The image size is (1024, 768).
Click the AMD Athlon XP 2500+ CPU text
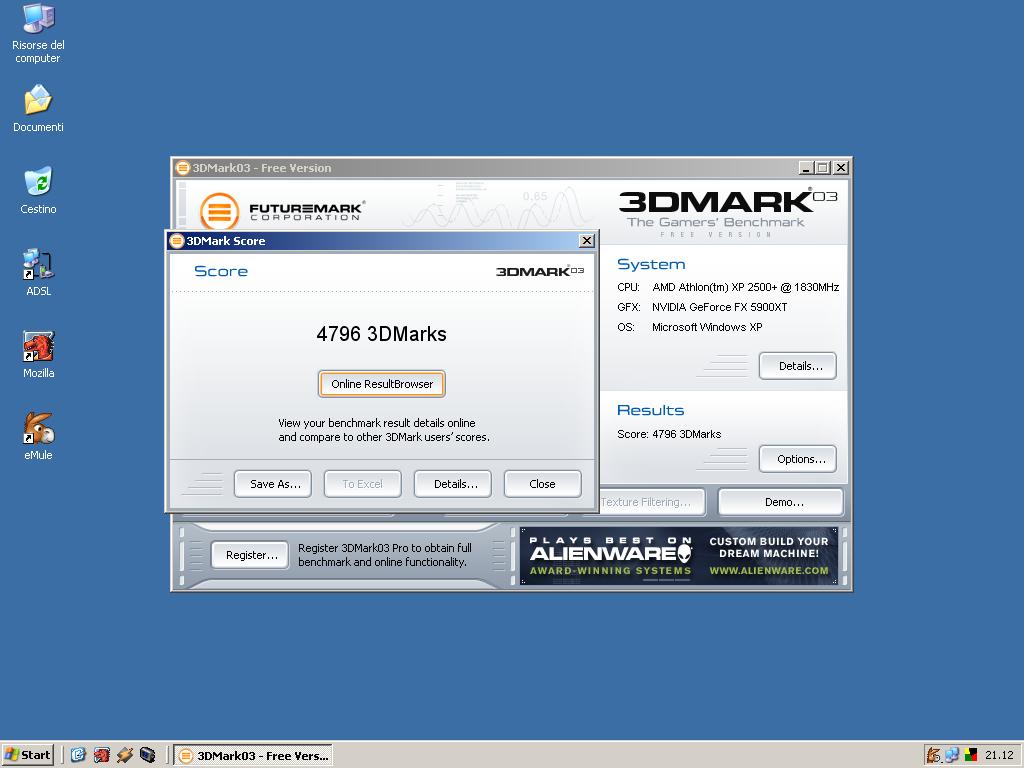745,287
